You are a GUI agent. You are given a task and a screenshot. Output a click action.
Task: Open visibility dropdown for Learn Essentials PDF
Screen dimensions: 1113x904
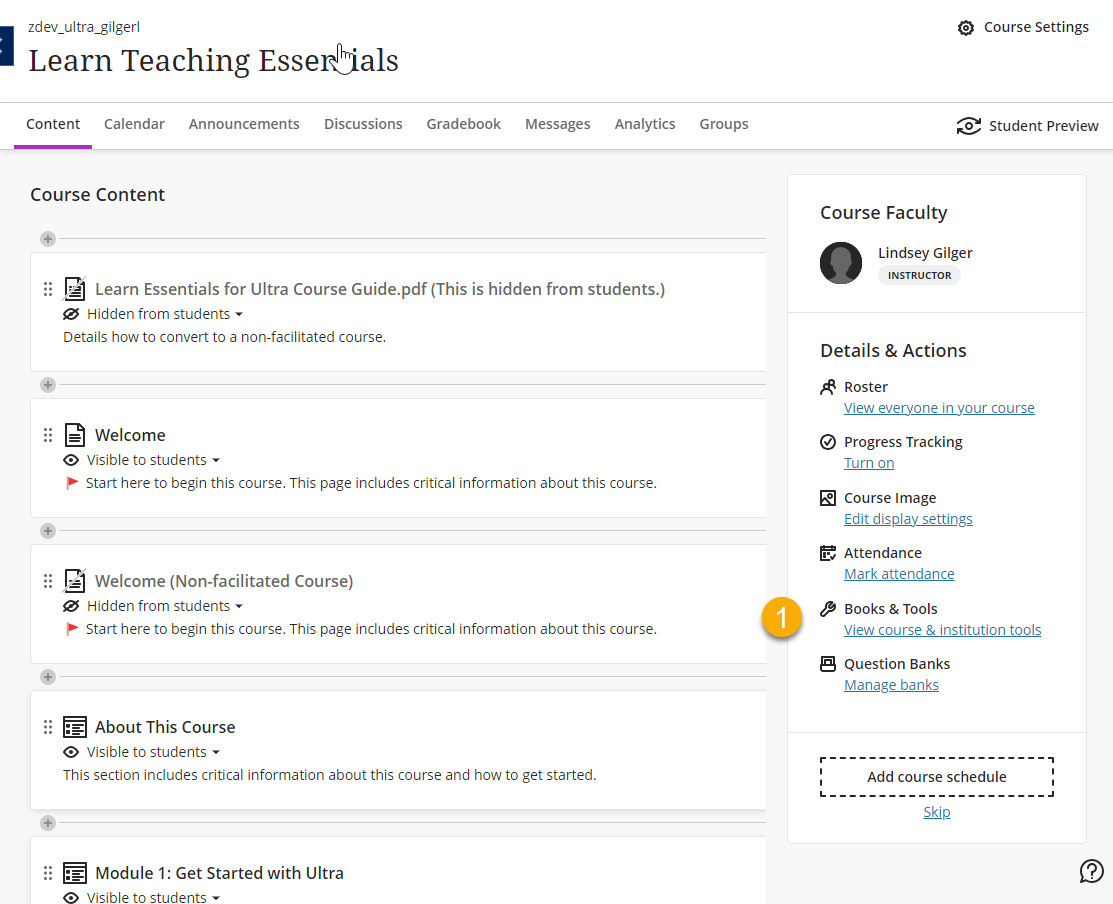pyautogui.click(x=165, y=314)
